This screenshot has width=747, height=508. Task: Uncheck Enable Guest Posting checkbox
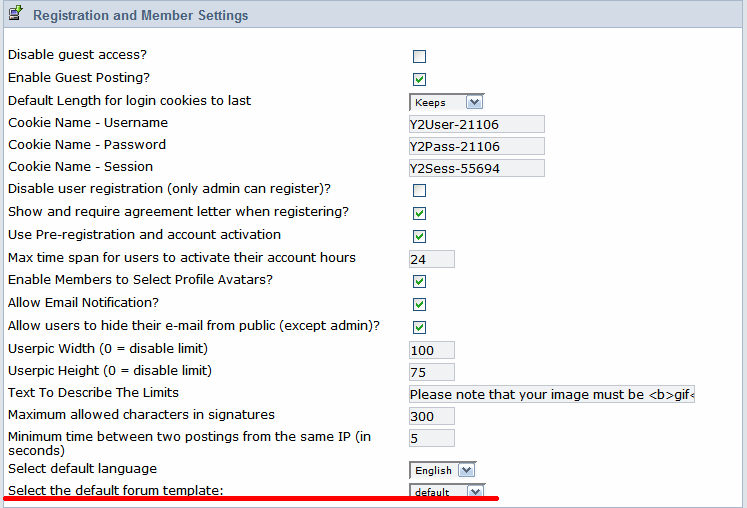[x=419, y=79]
